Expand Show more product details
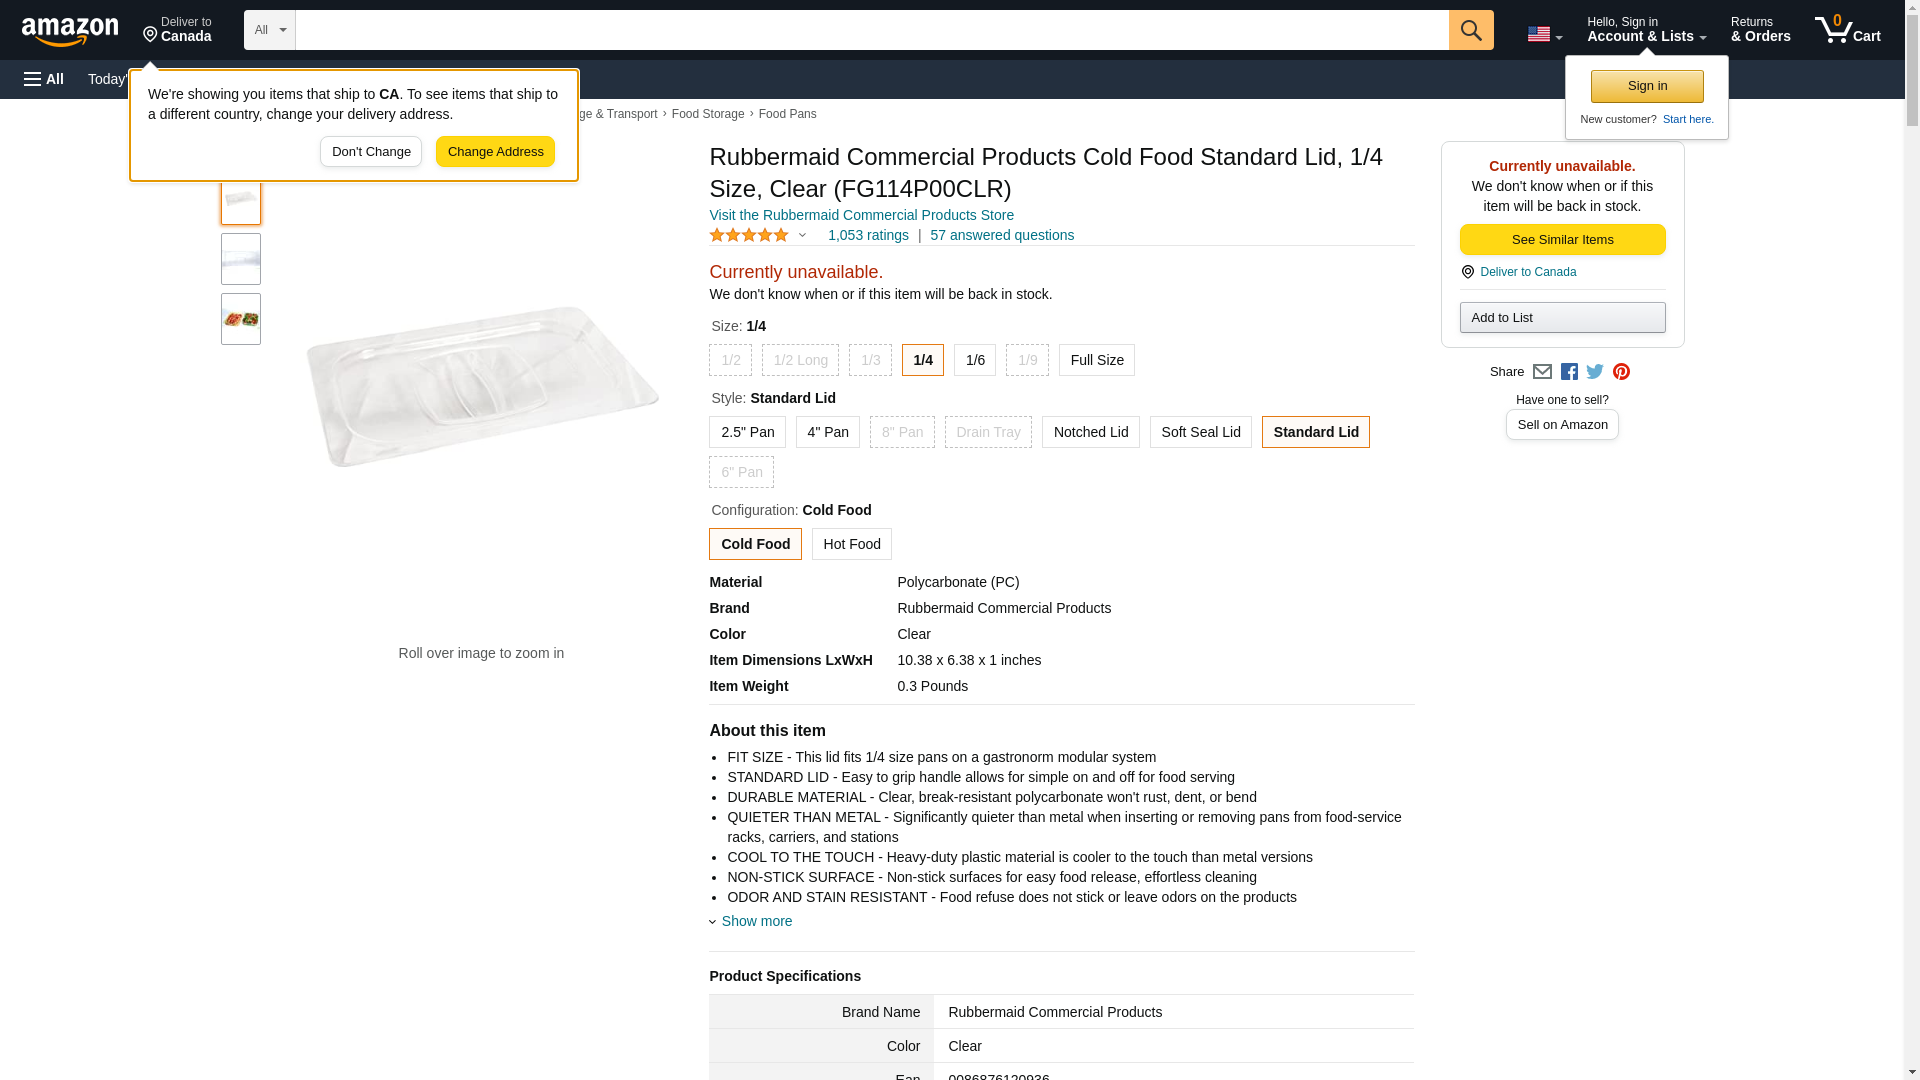Viewport: 1920px width, 1080px height. pos(755,921)
